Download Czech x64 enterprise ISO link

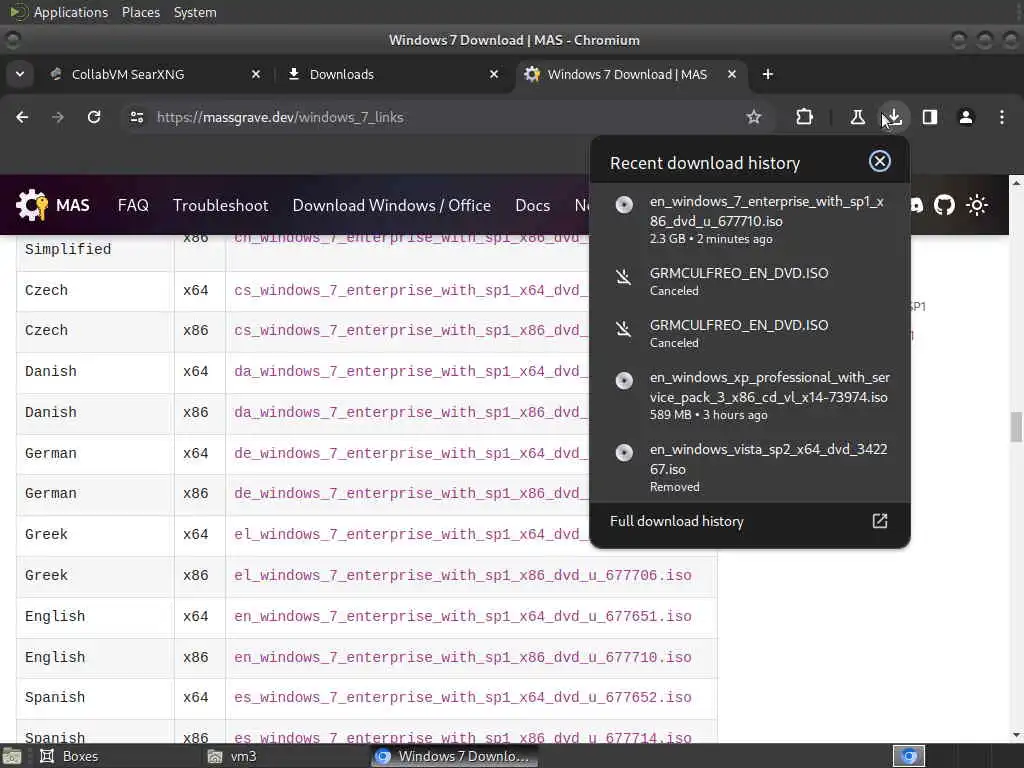(x=411, y=290)
